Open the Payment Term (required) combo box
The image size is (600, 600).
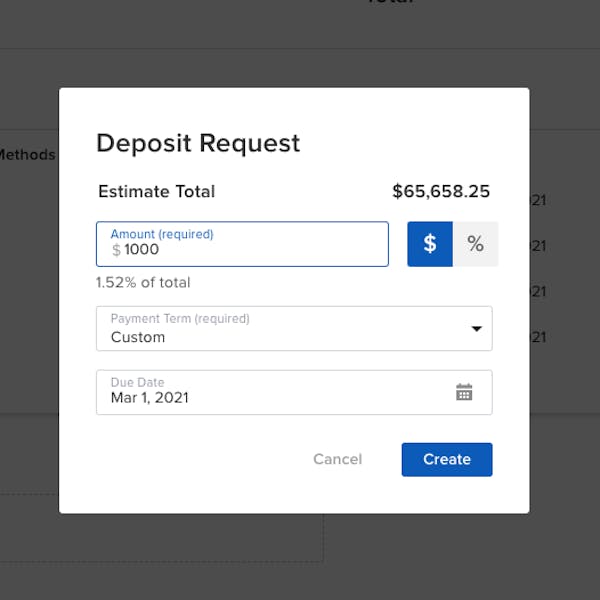(294, 329)
